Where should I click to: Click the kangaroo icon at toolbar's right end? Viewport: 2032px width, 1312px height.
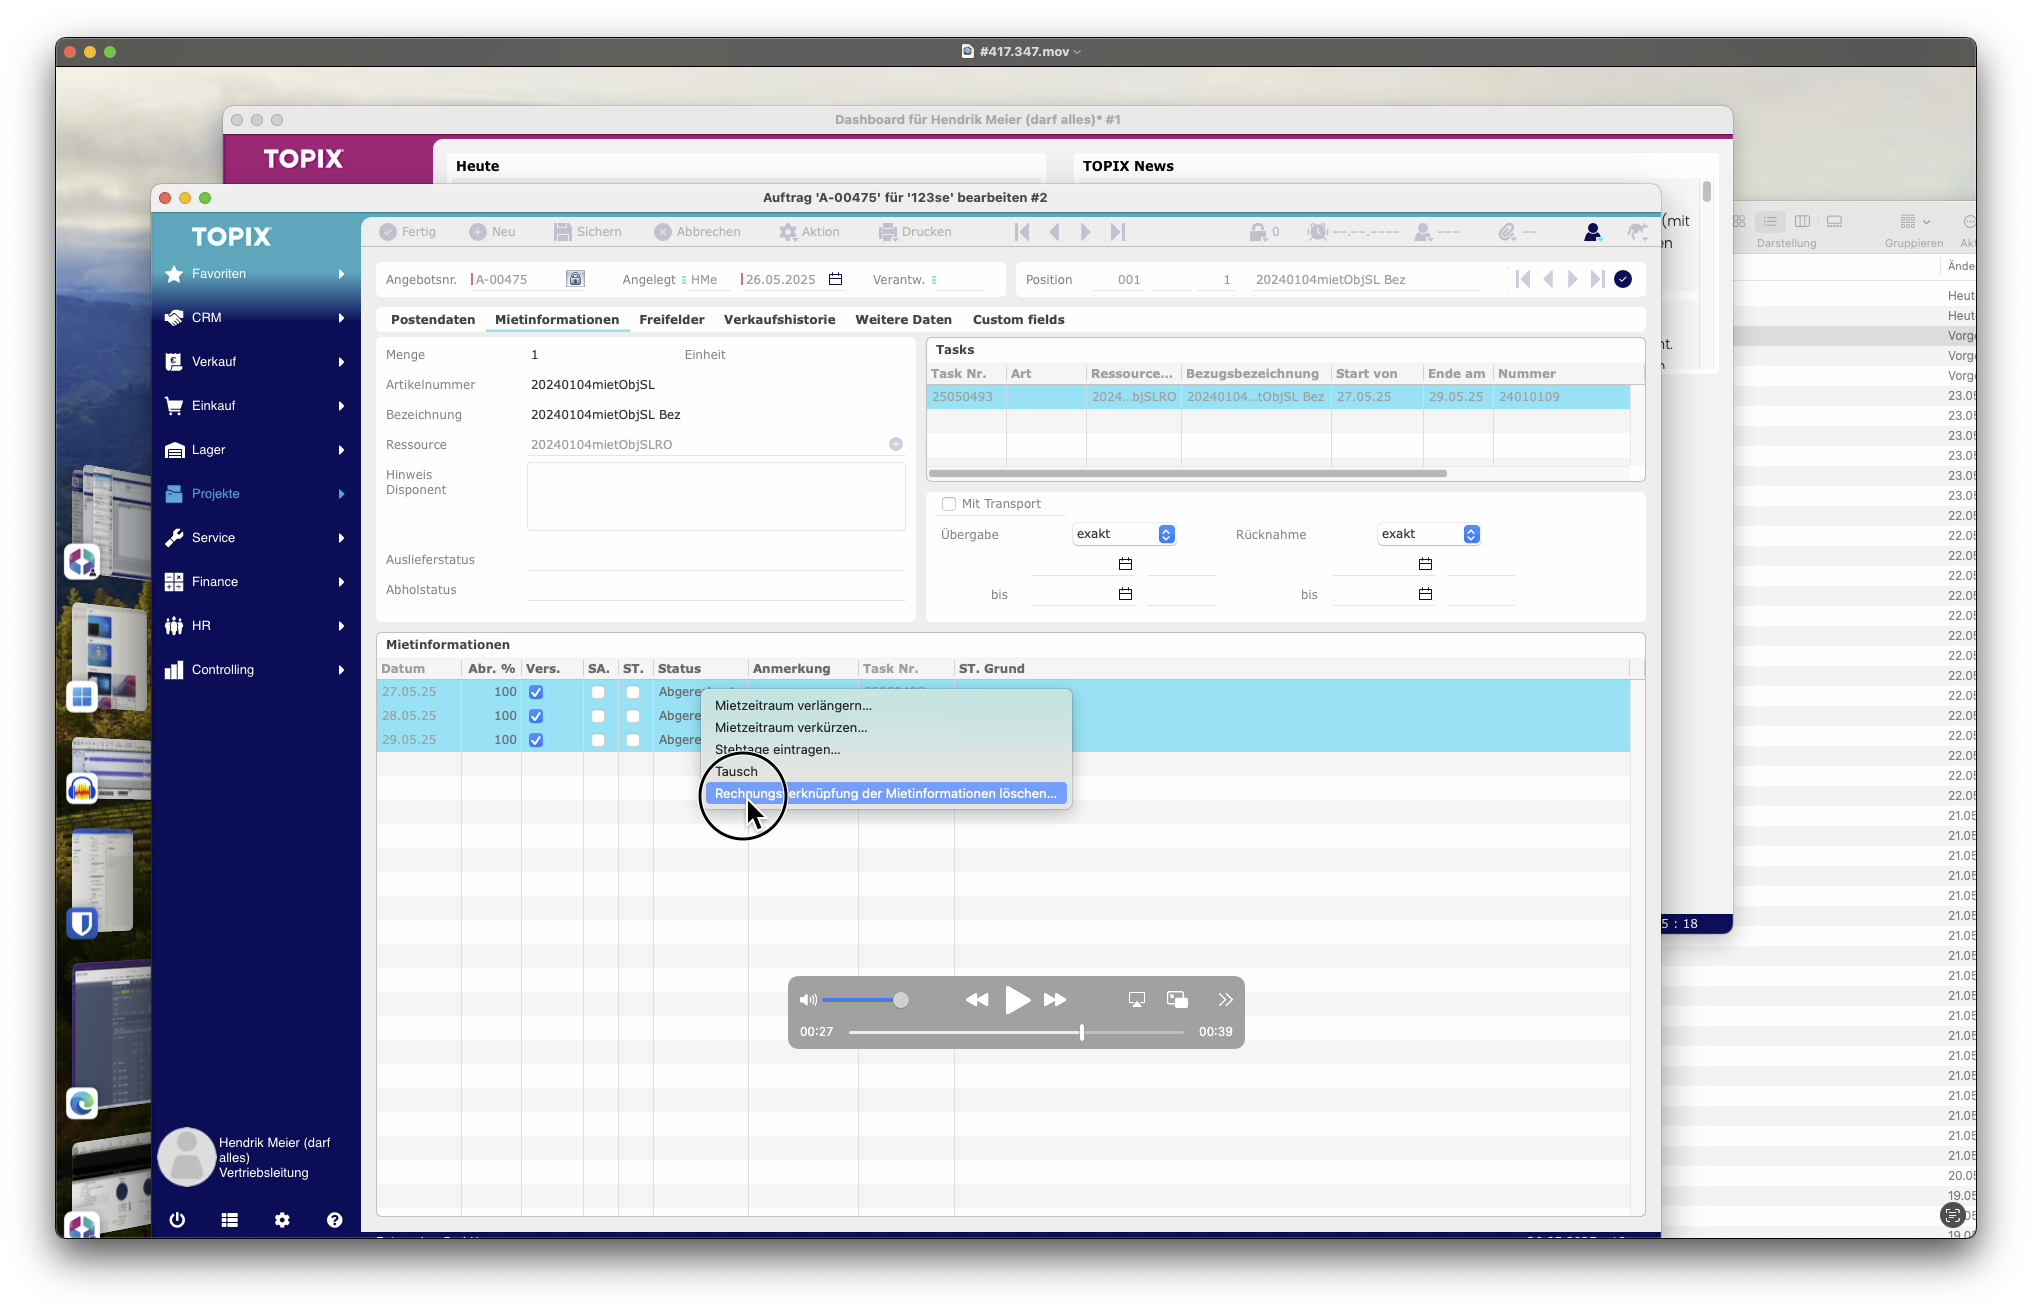click(x=1636, y=232)
